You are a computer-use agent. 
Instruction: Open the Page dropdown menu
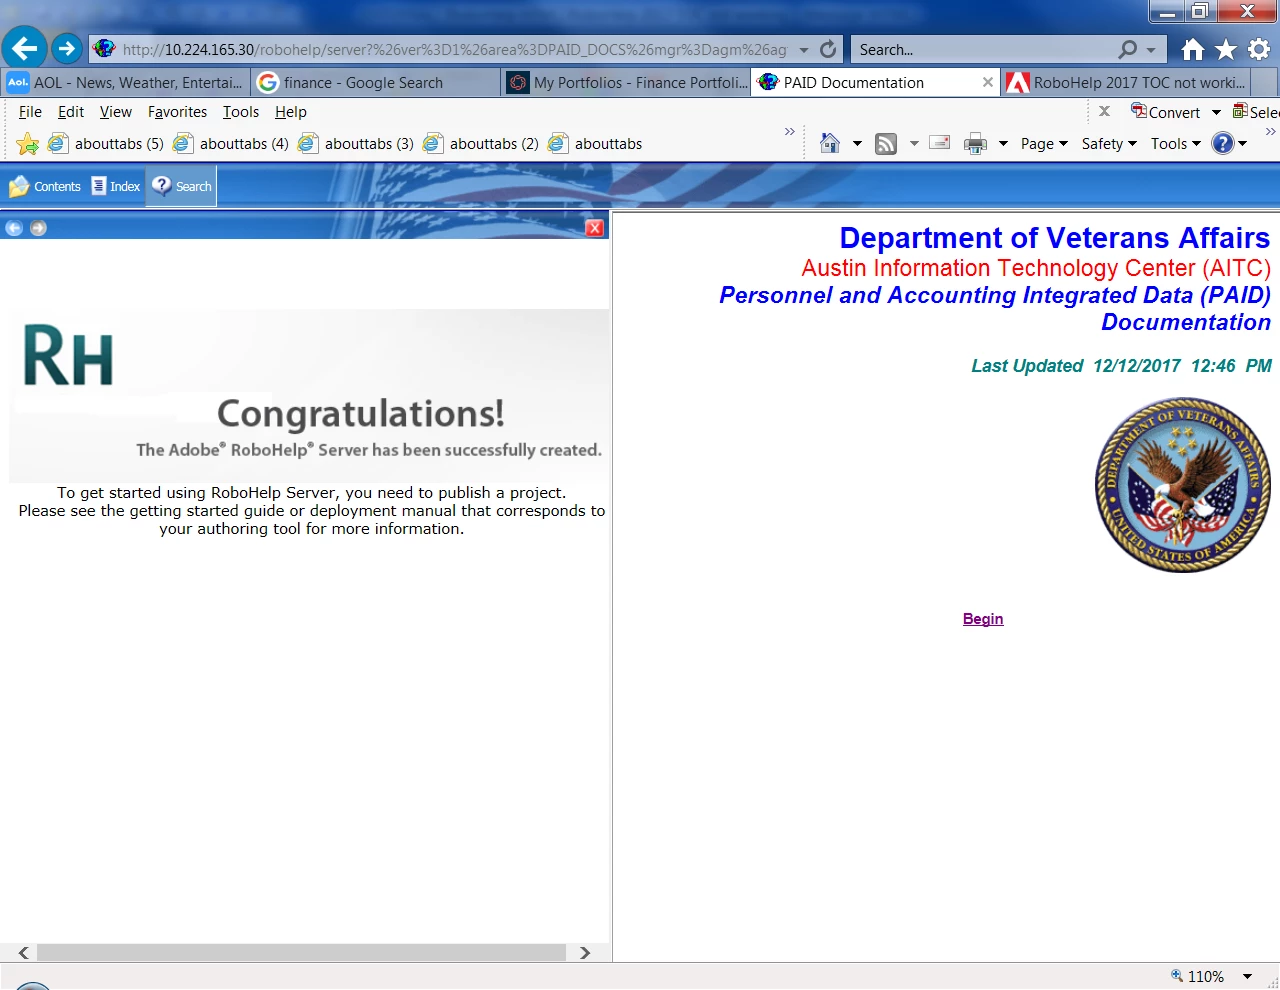[1044, 144]
